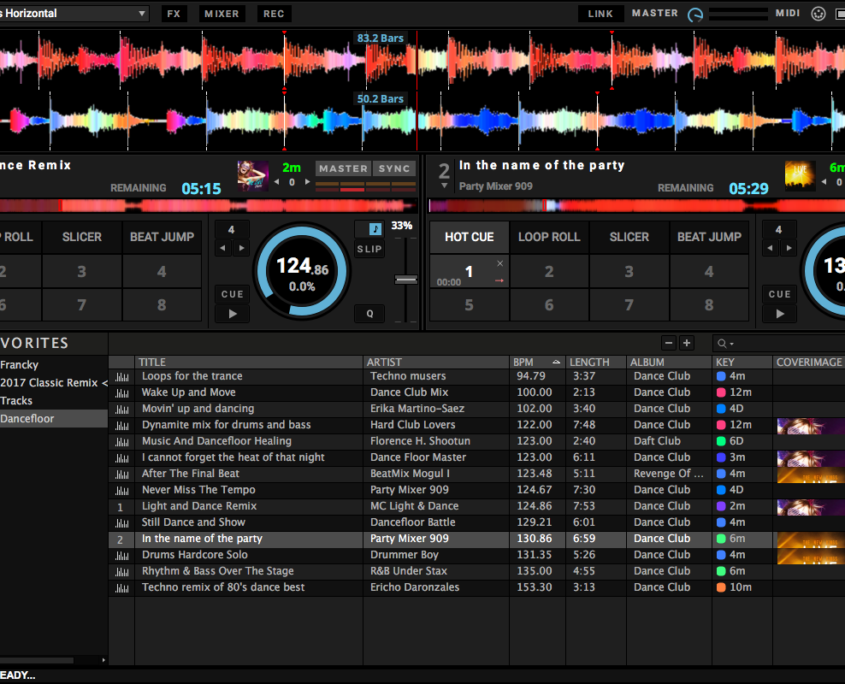This screenshot has height=684, width=845.
Task: Toggle quantize Q button on deck 1
Action: [x=370, y=314]
